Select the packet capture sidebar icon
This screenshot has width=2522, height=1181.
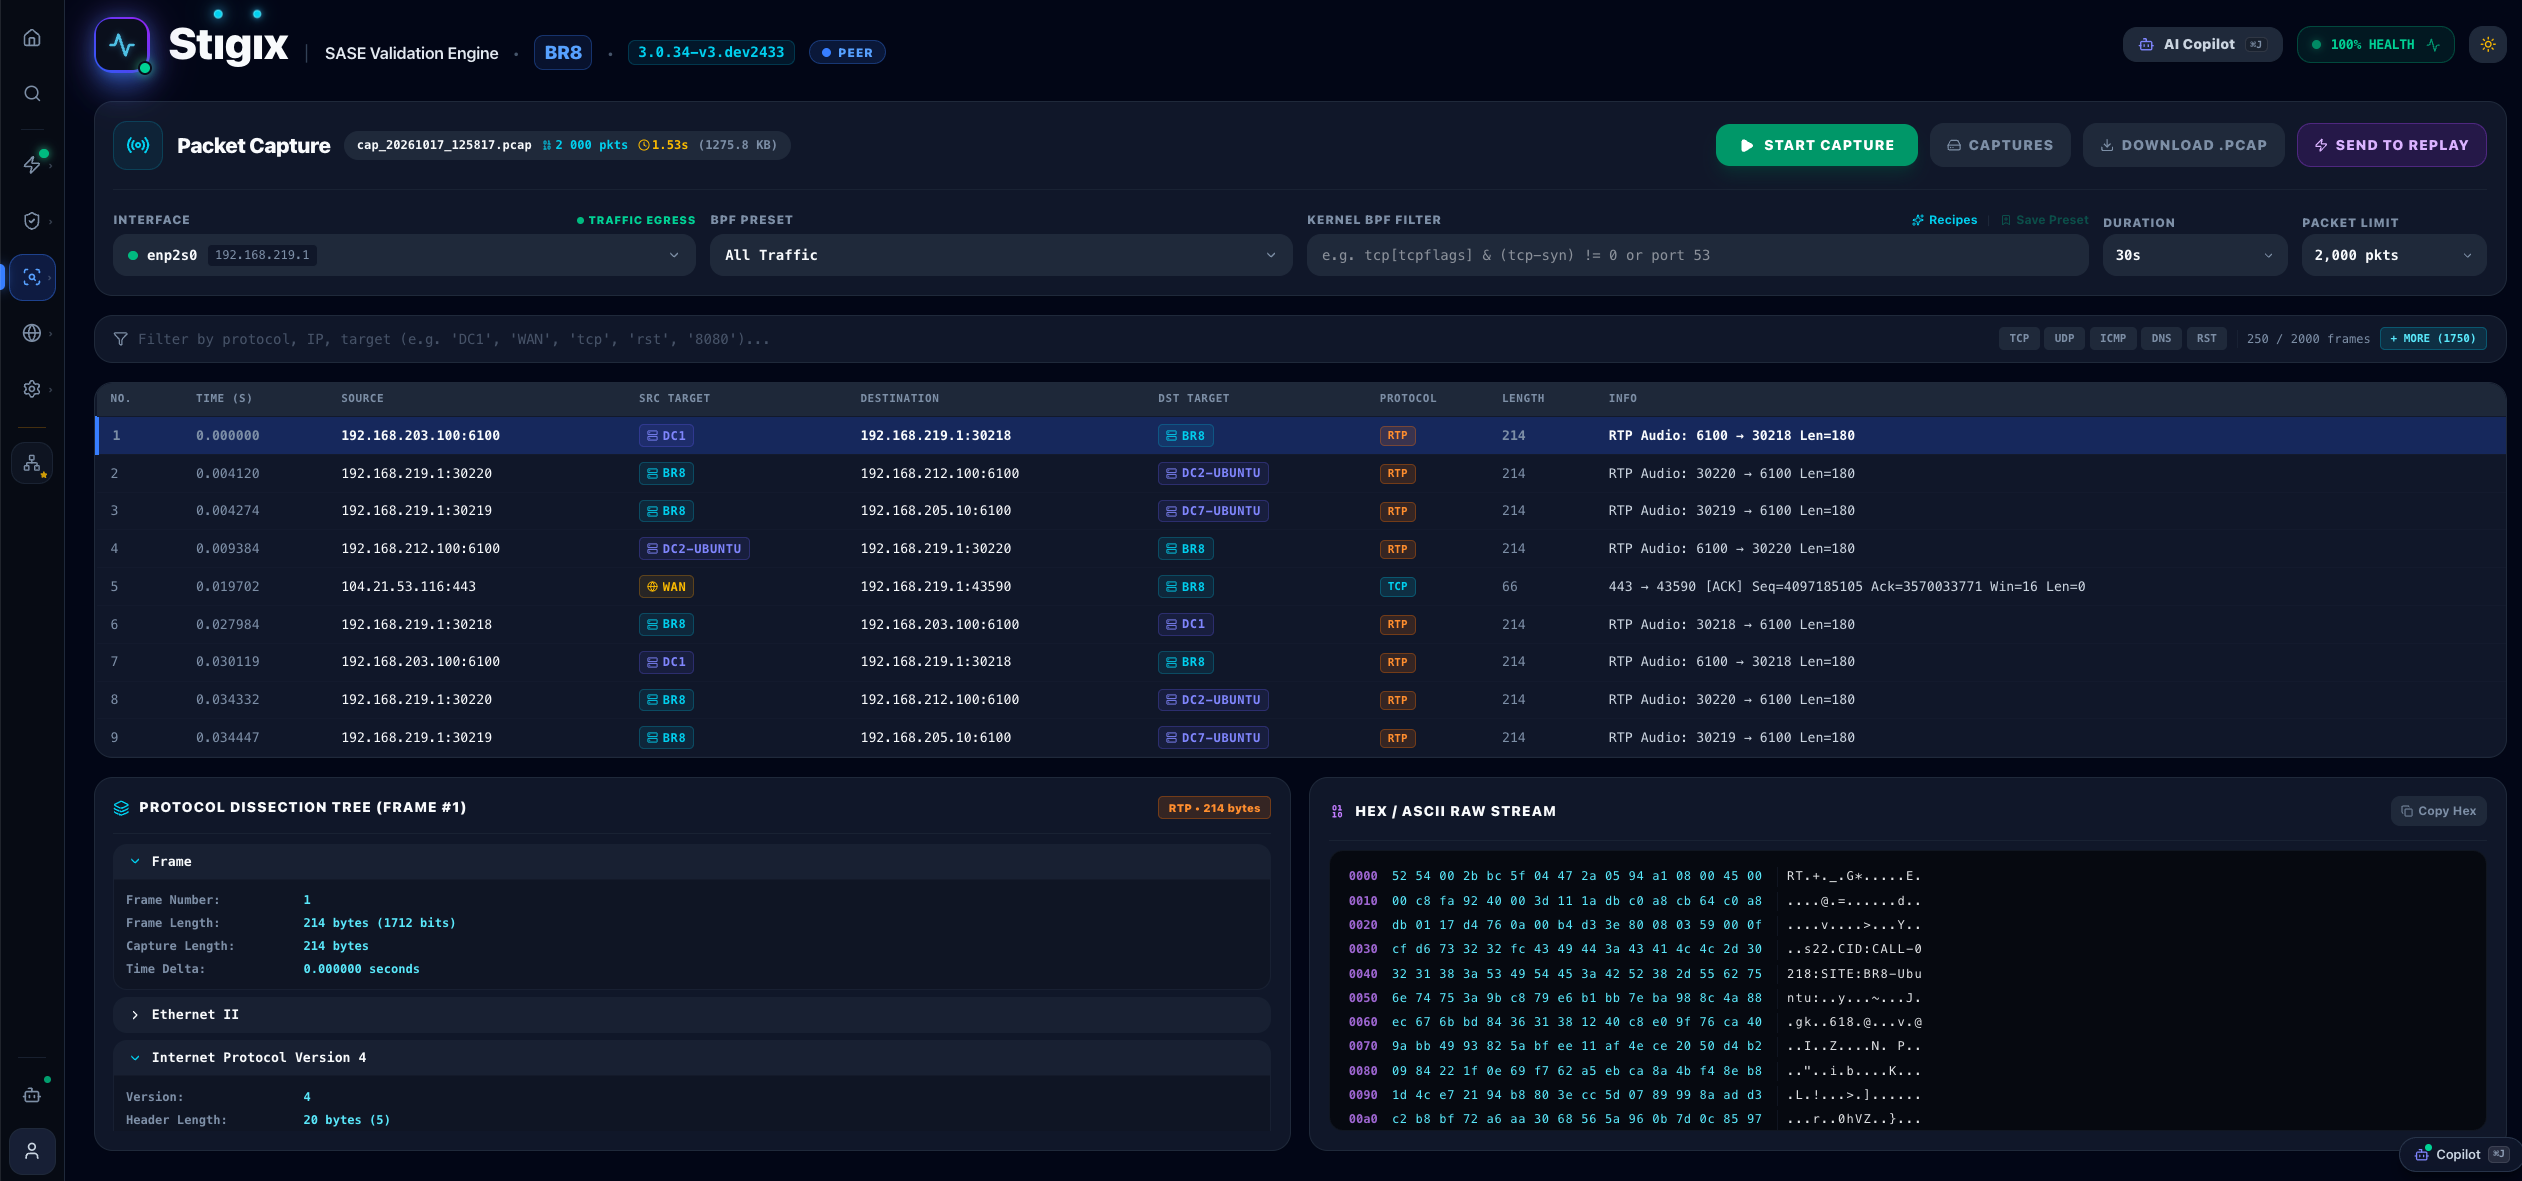[32, 277]
